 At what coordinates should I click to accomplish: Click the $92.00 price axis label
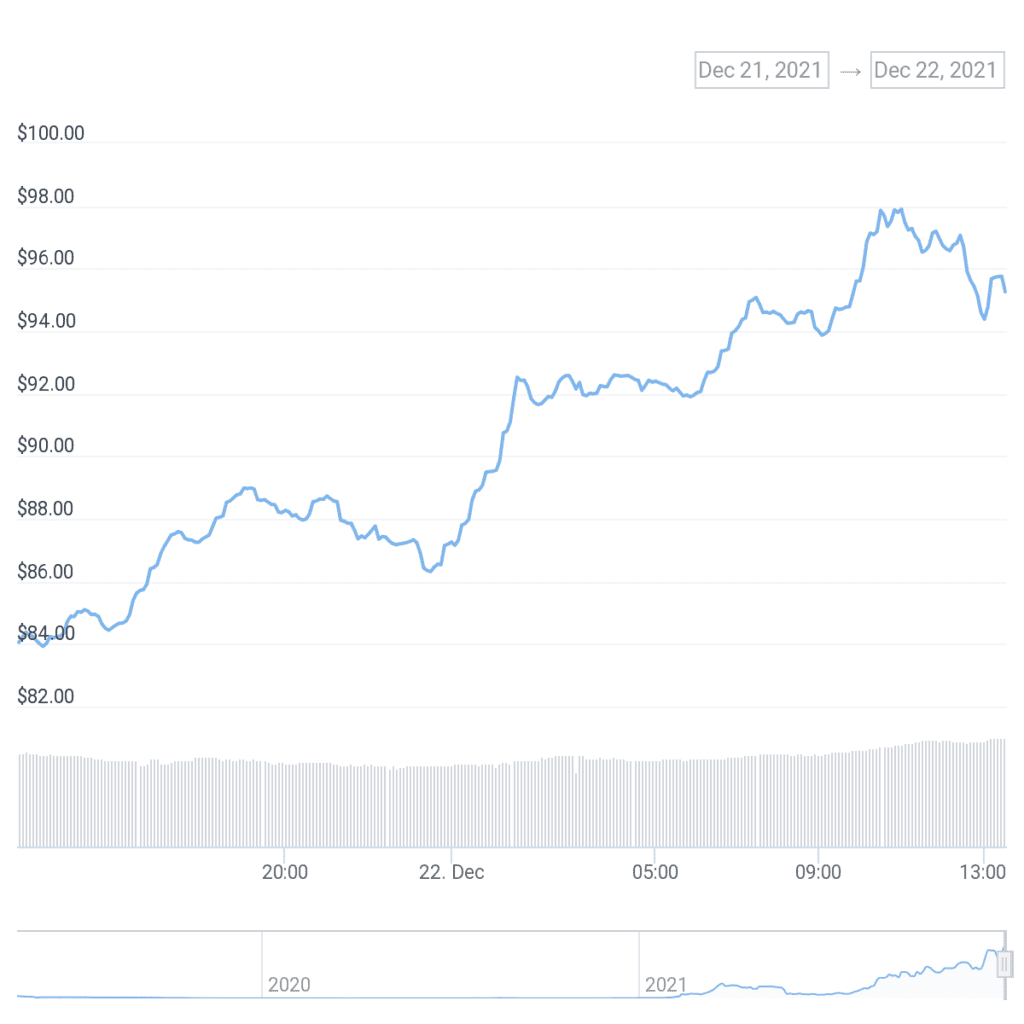46,384
